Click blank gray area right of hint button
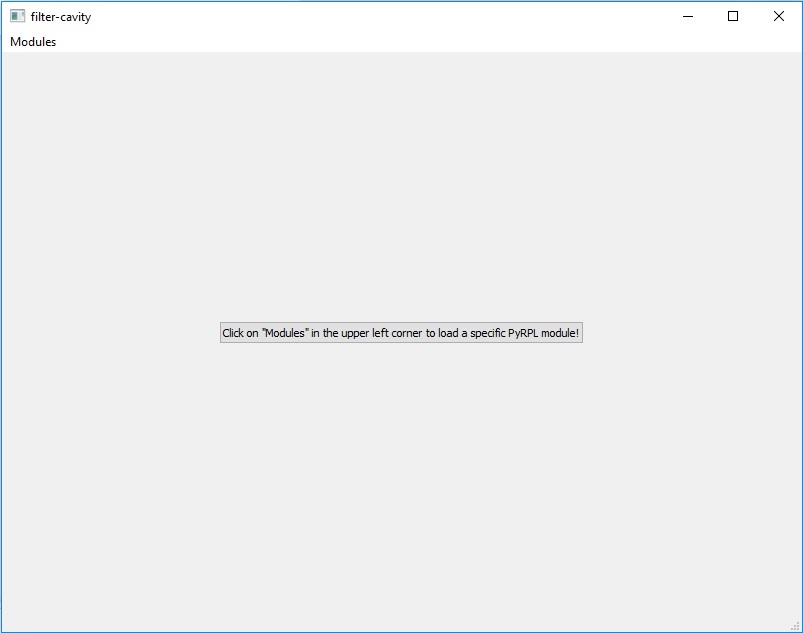Image resolution: width=803 pixels, height=633 pixels. [690, 333]
